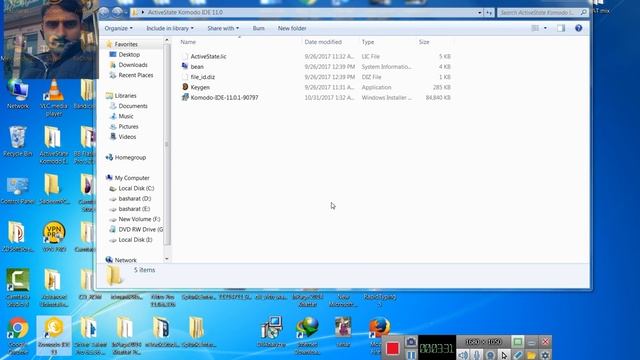Screen dimensions: 640x360
Task: Open the recorder drawing pencil tool
Action: click(x=518, y=355)
